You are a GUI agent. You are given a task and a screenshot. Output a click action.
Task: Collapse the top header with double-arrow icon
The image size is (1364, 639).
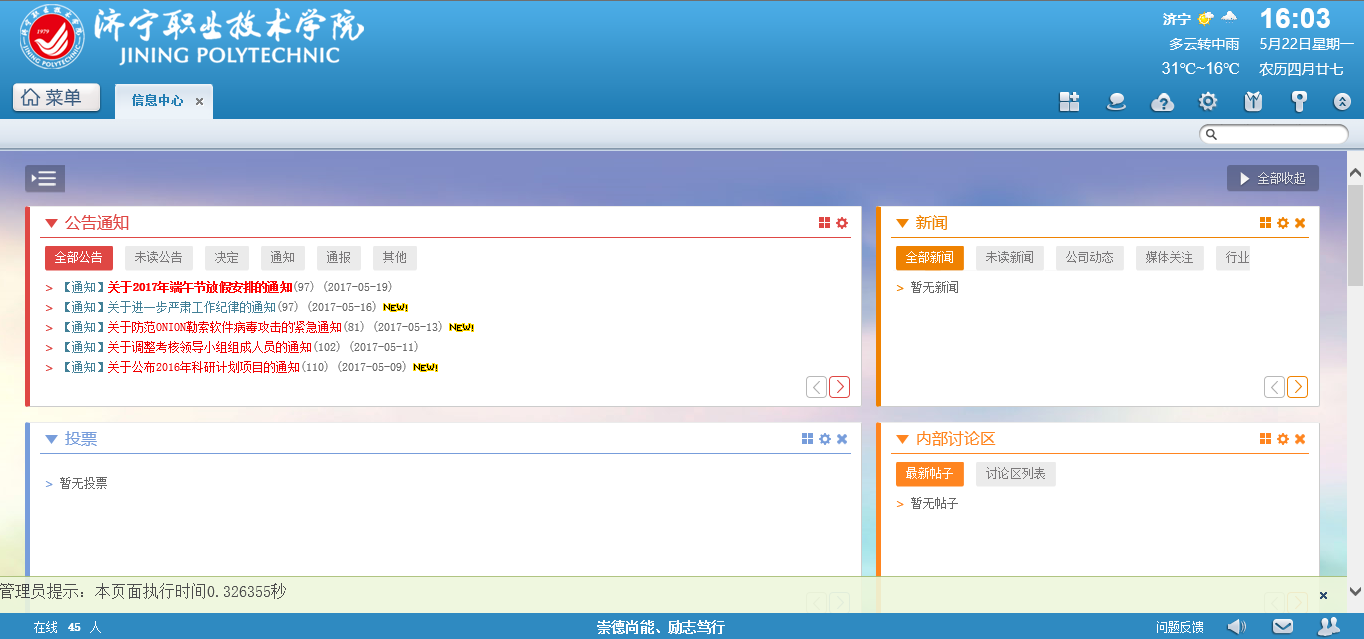pyautogui.click(x=1343, y=101)
